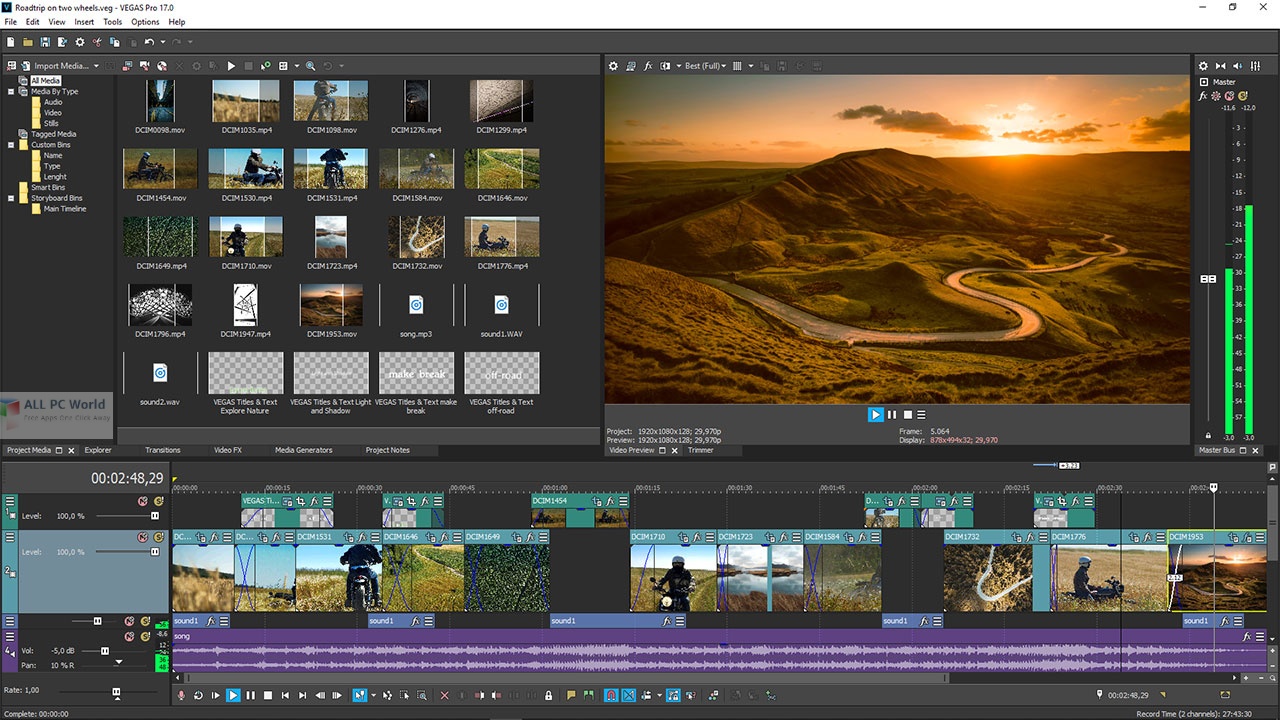Open the Best (Full) preview quality dropdown
The width and height of the screenshot is (1280, 720).
coord(703,65)
